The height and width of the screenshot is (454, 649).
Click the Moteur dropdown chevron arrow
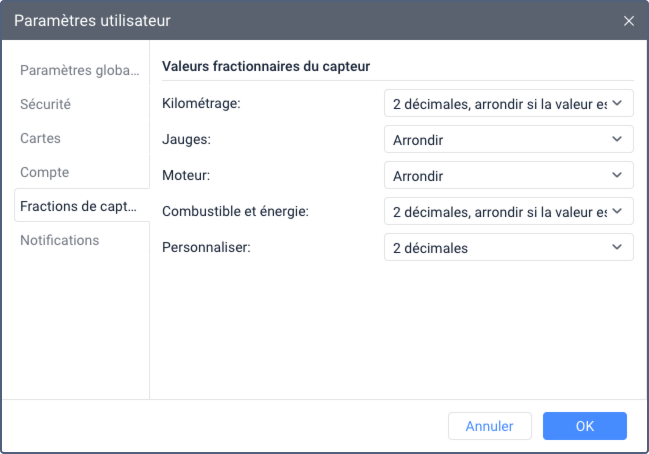[618, 175]
